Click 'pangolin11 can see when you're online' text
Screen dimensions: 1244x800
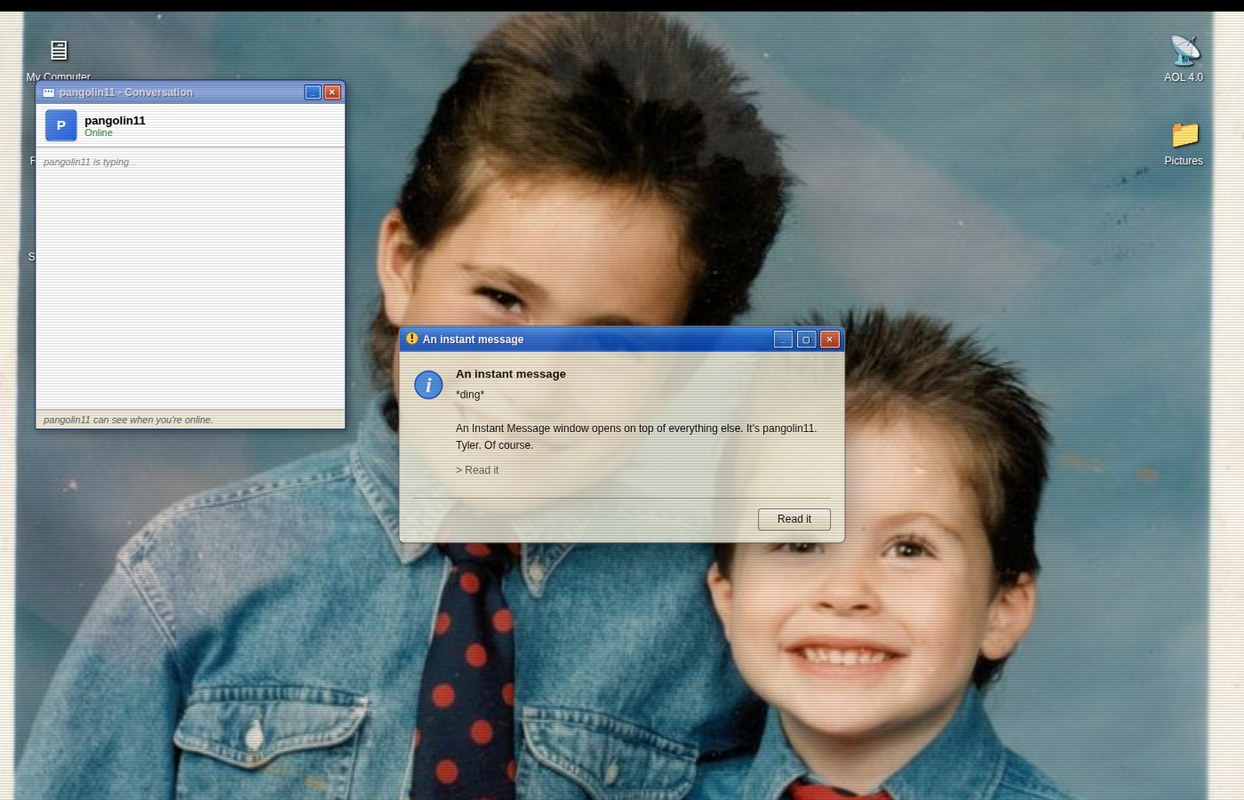coord(128,420)
